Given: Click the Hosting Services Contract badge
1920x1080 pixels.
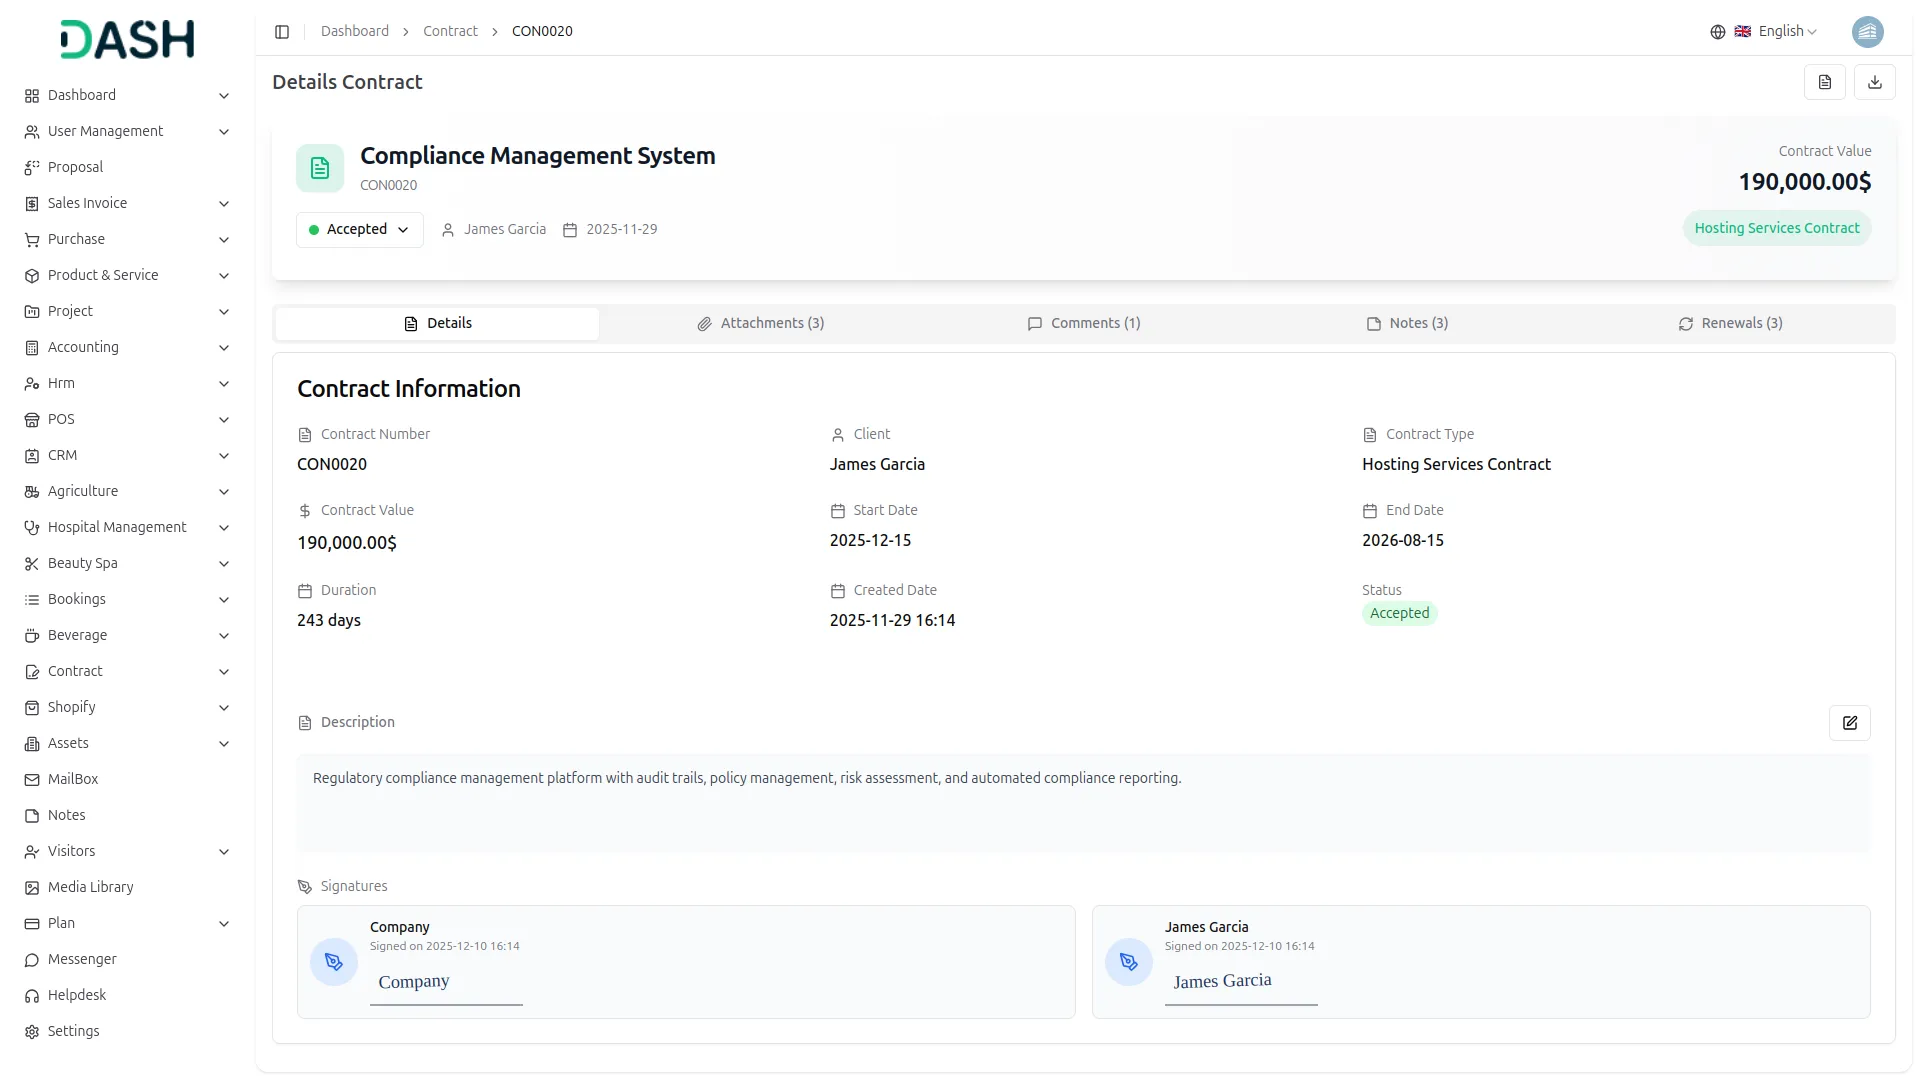Looking at the screenshot, I should pos(1777,228).
